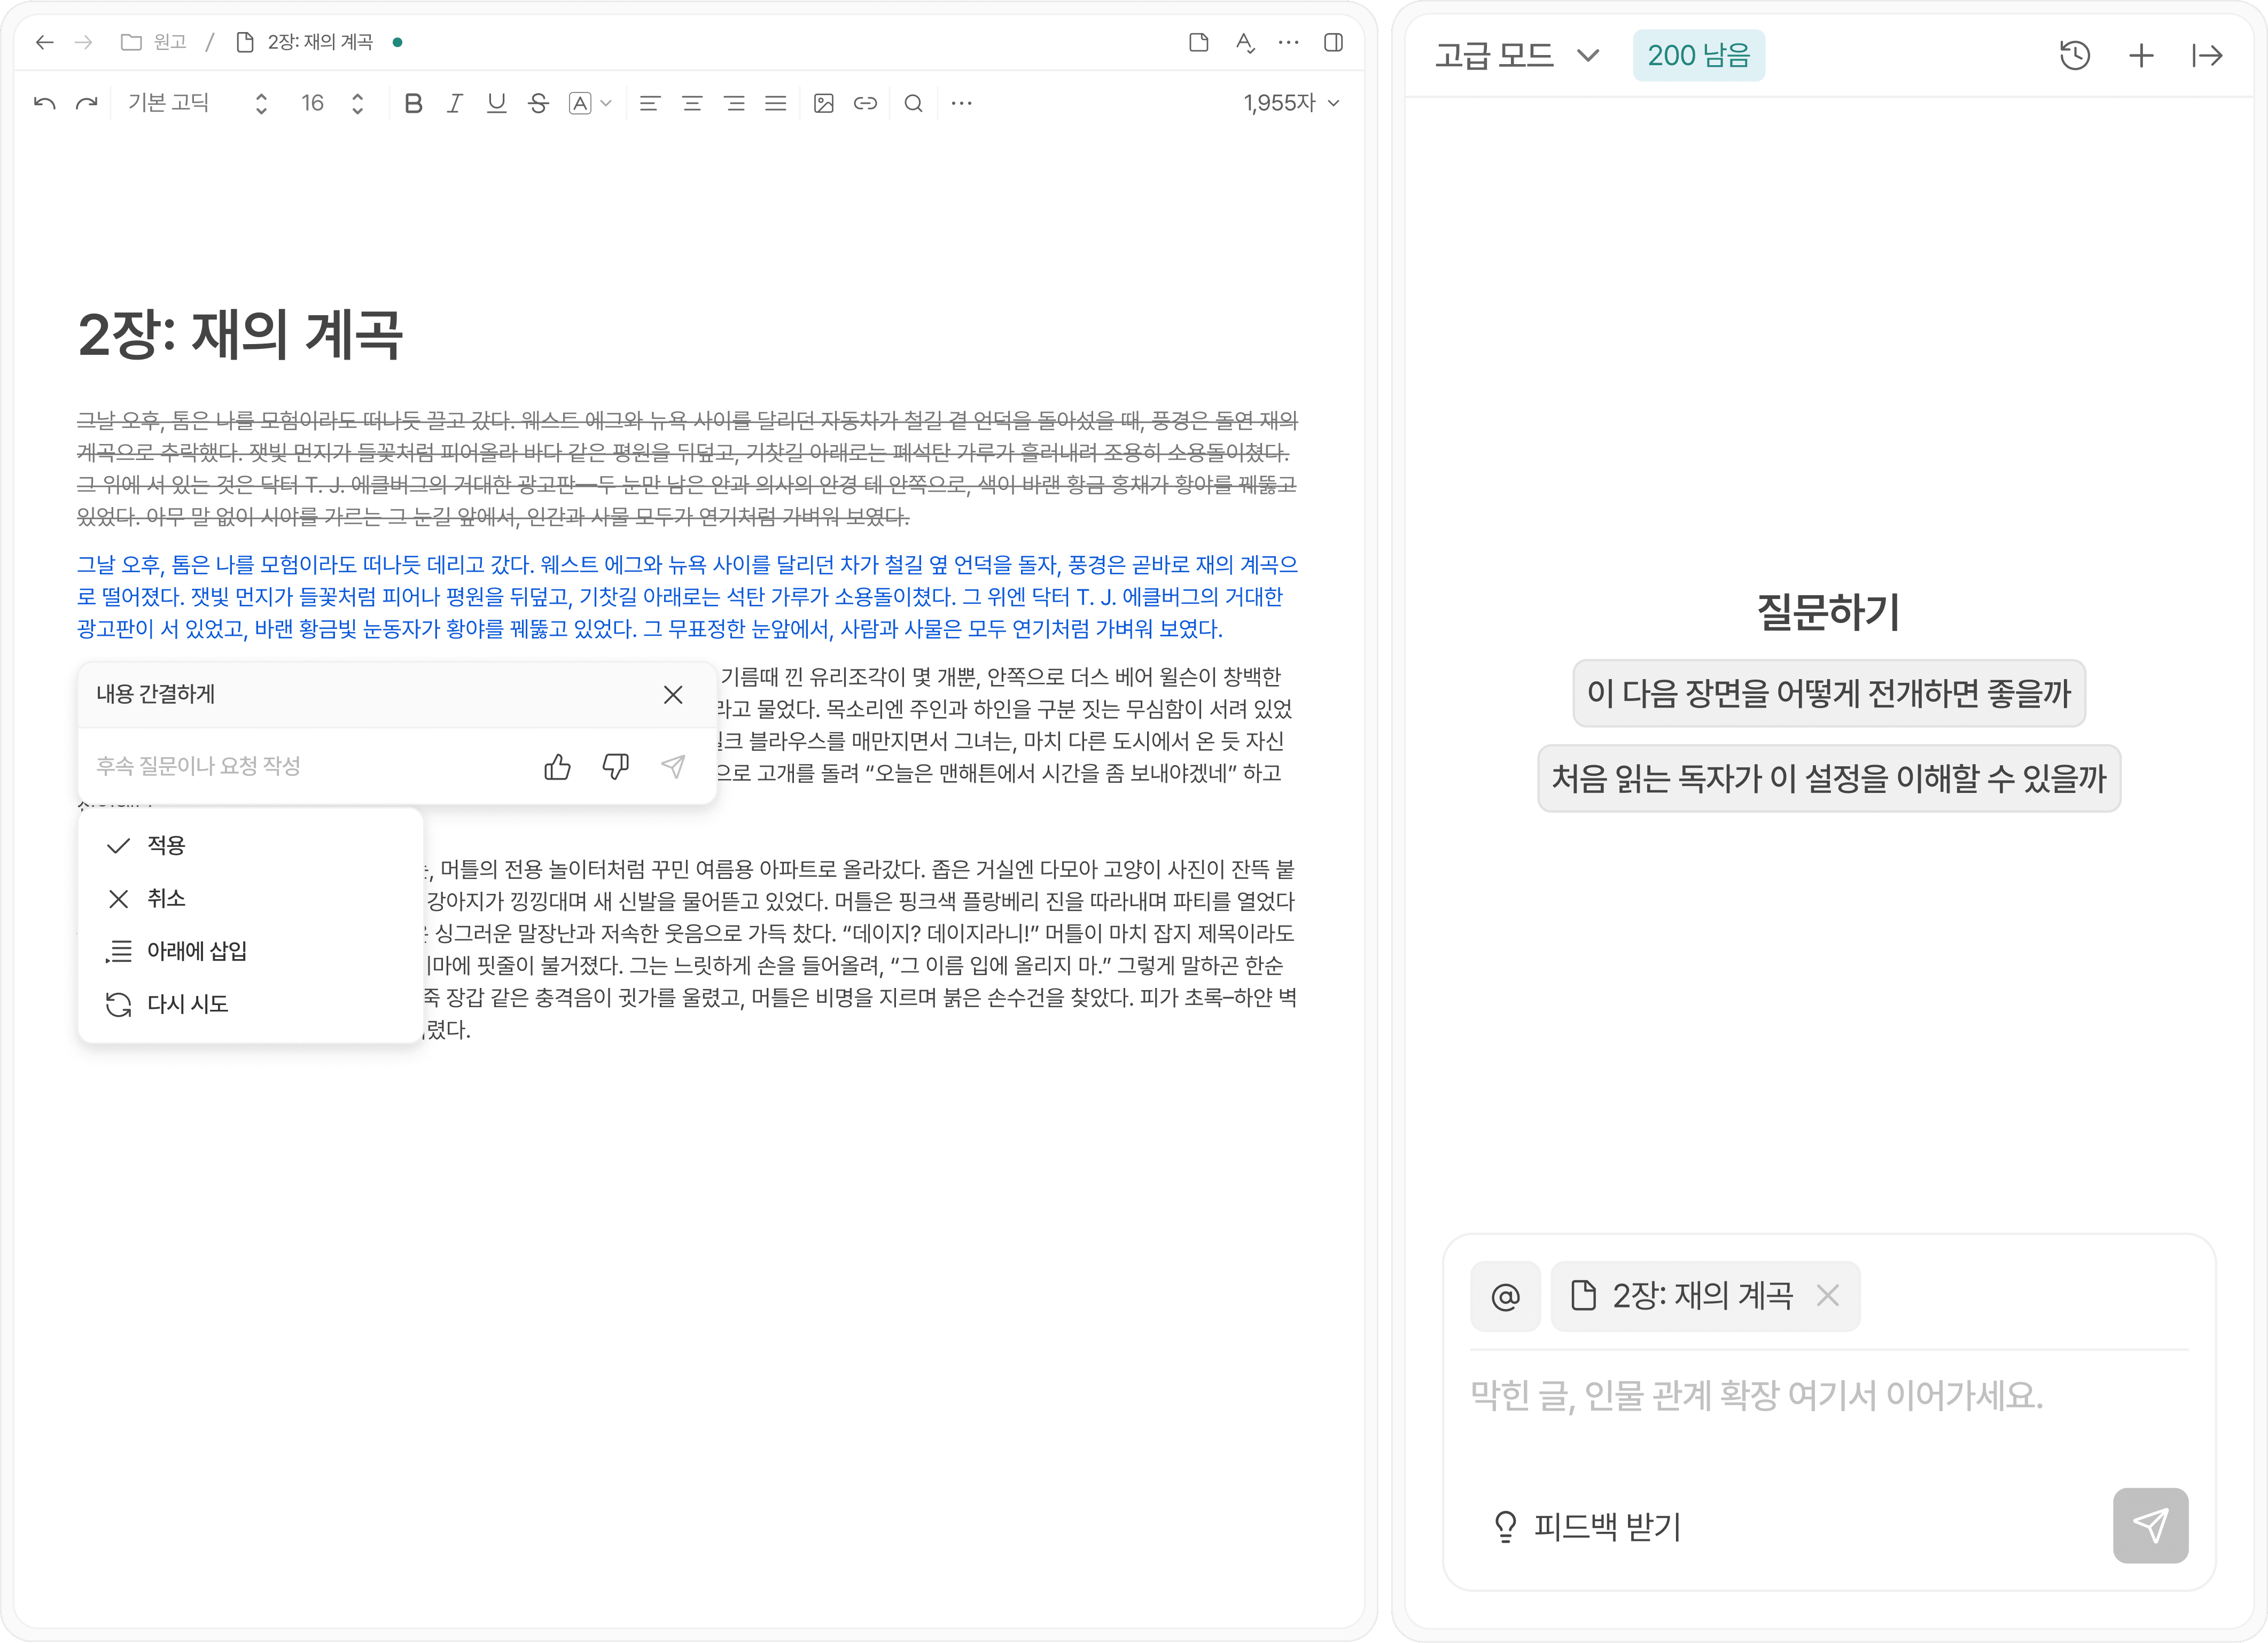Click the 후속 질문이나 요청 작성 field
Screen dimensions: 2268x1643
click(300, 766)
